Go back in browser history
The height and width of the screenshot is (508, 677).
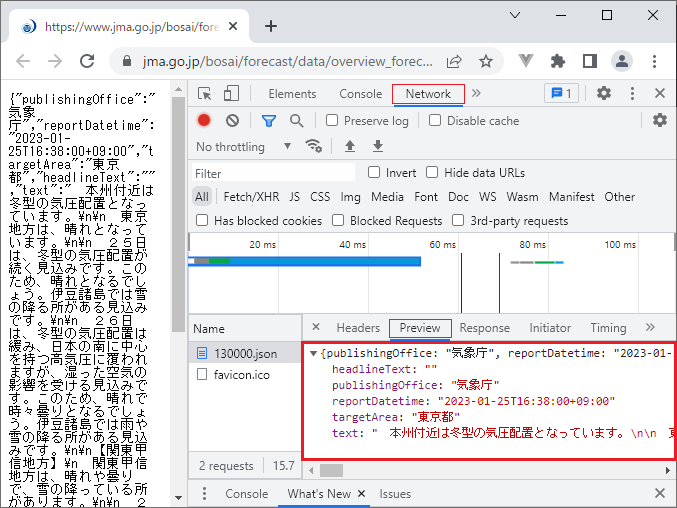[x=23, y=61]
